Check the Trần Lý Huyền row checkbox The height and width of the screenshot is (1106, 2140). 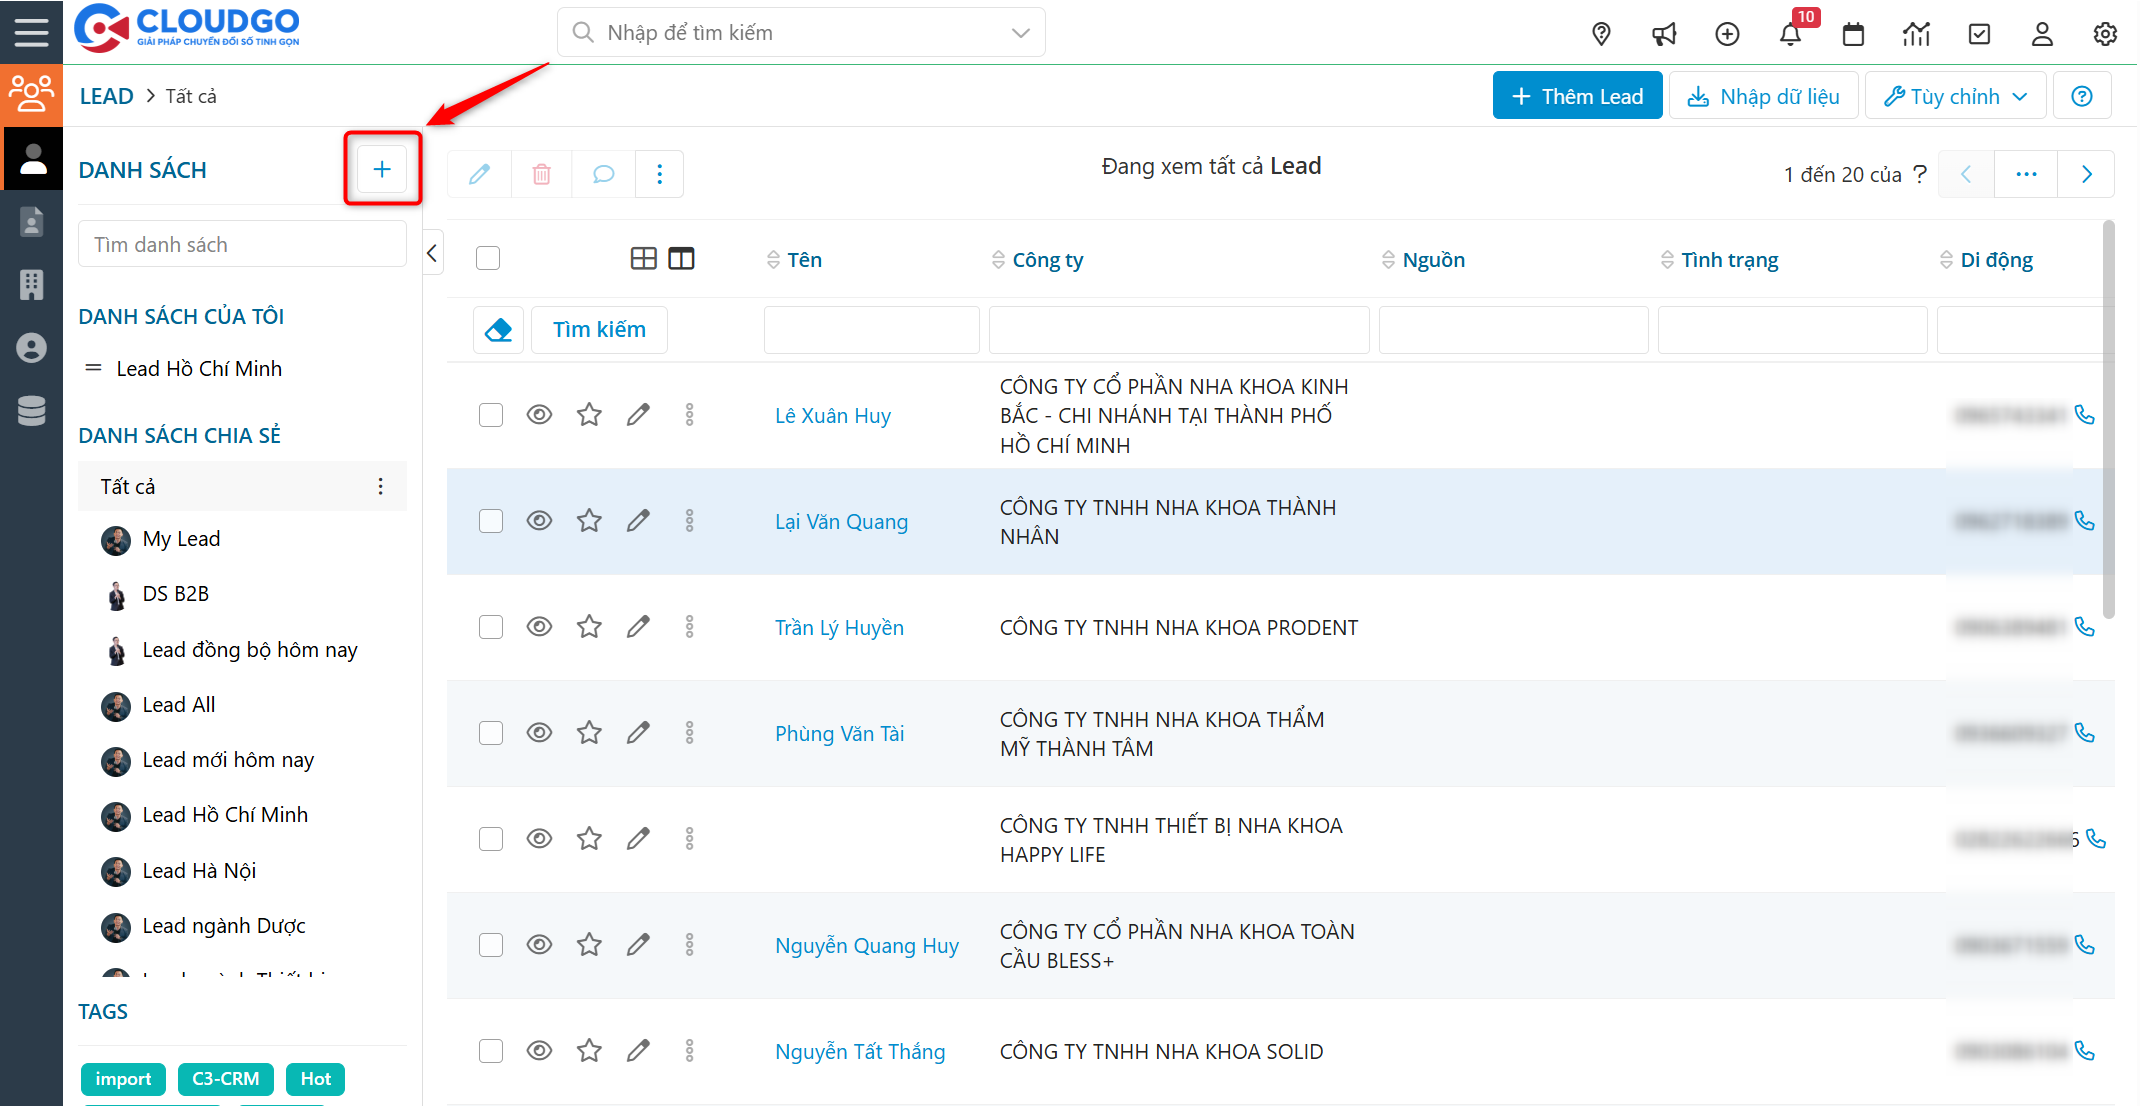tap(490, 627)
